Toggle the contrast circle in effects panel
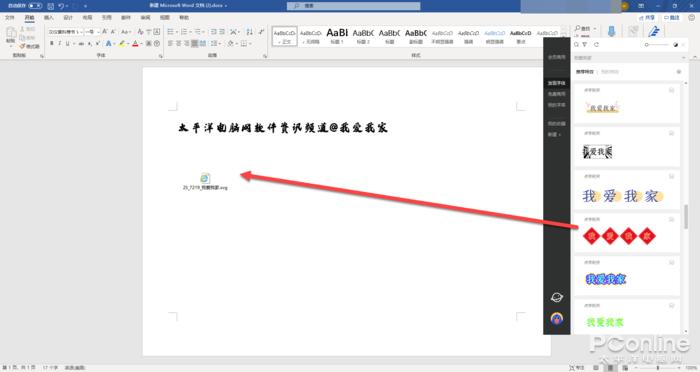Image resolution: width=700 pixels, height=372 pixels. click(x=675, y=45)
